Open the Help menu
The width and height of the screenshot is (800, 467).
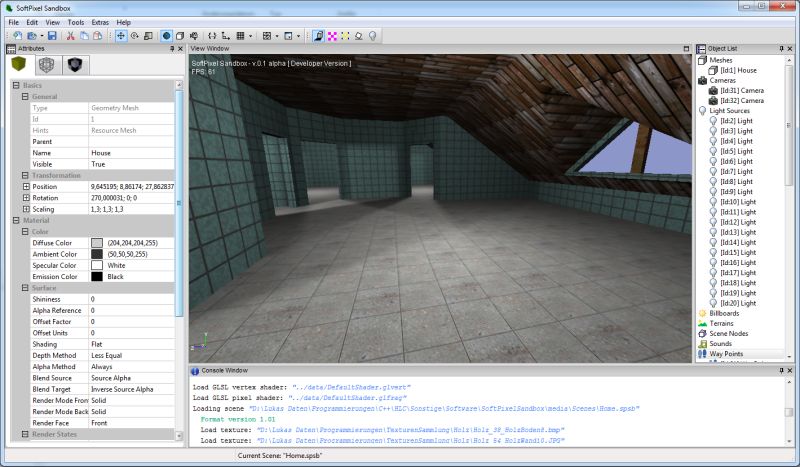tap(123, 22)
